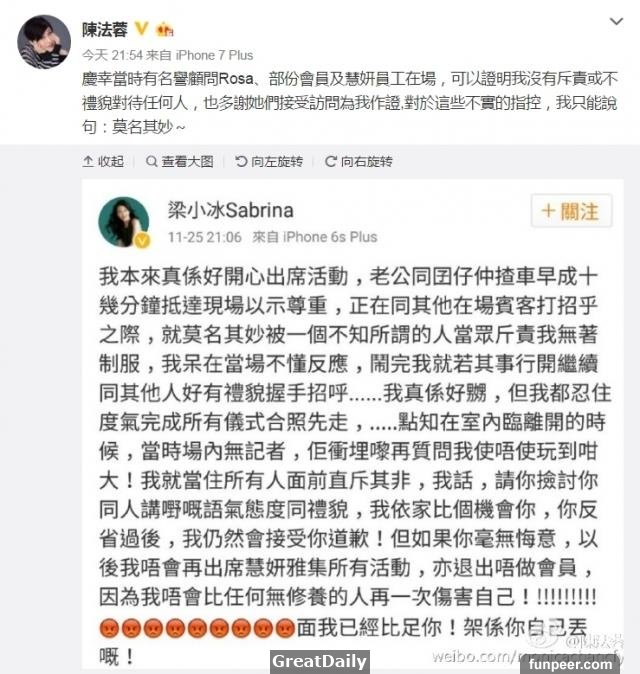Viewport: 640px width, 674px height.
Task: Click the 收起 up-arrow icon
Action: pos(88,161)
